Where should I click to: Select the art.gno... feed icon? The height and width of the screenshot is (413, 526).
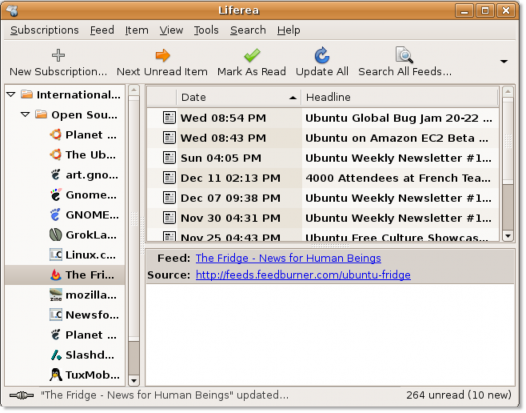click(56, 175)
